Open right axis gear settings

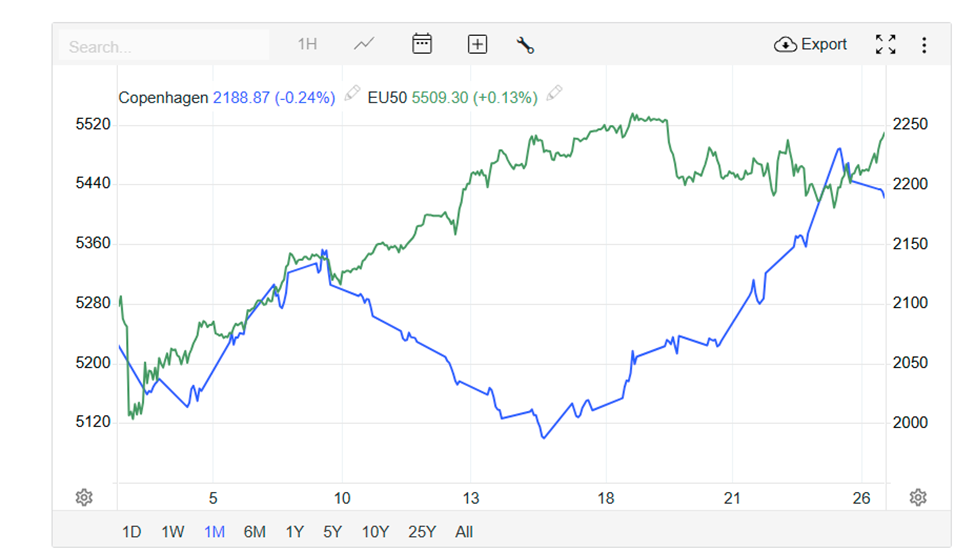click(x=918, y=498)
